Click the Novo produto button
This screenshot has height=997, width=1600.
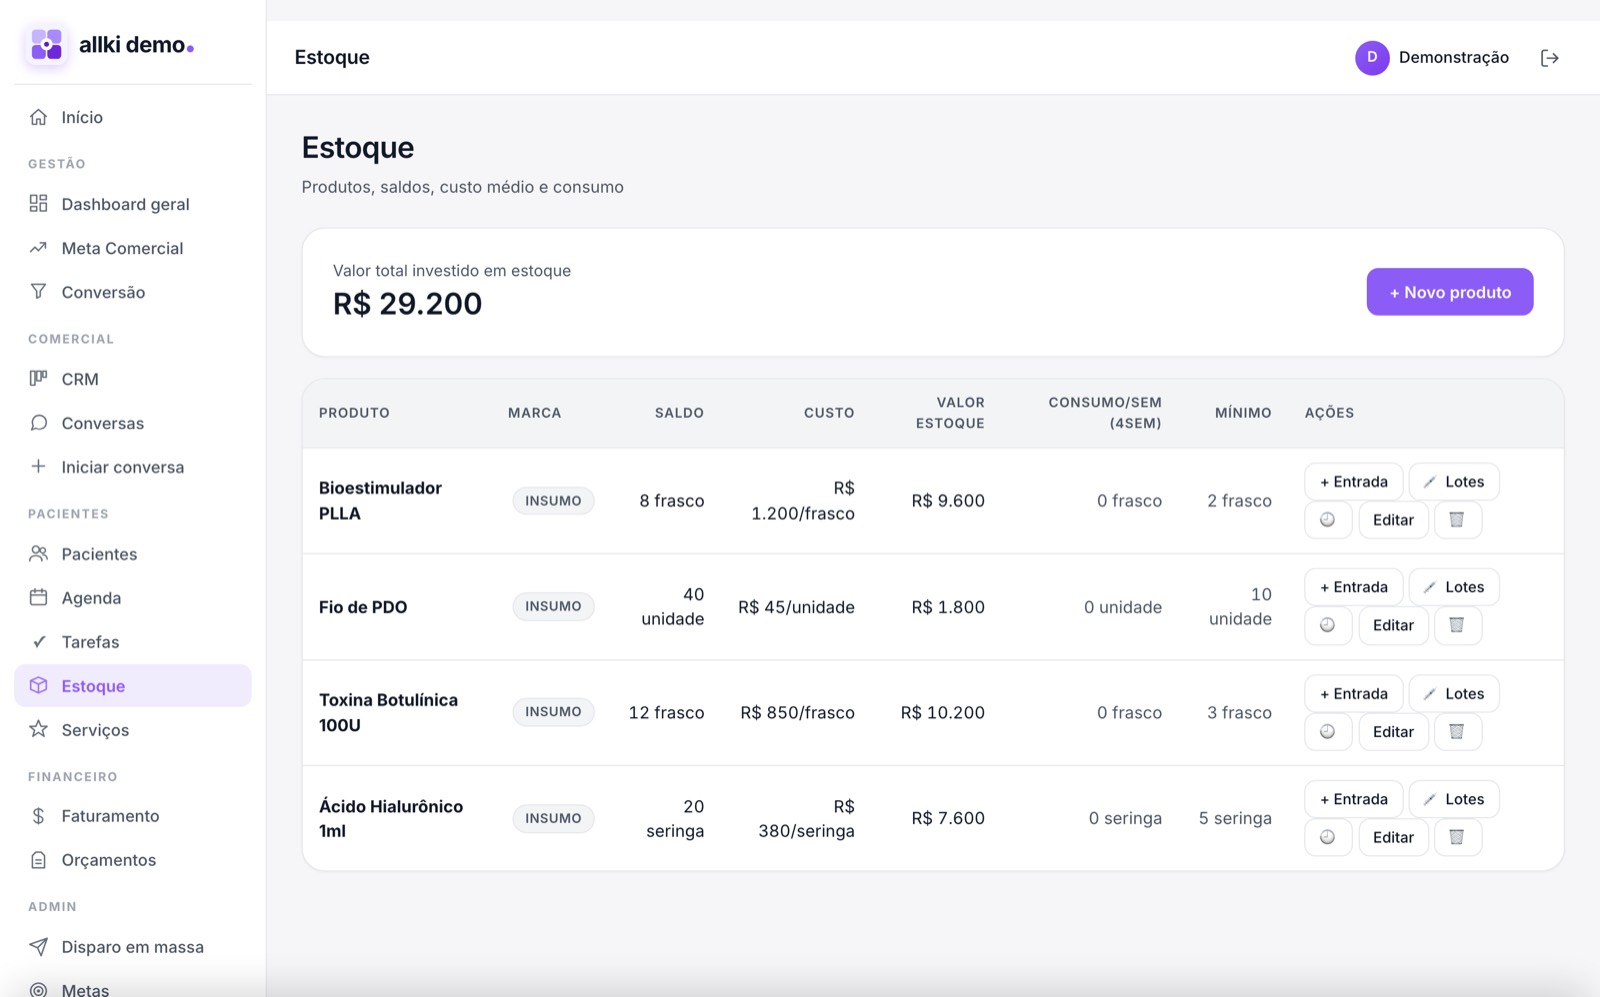1450,292
